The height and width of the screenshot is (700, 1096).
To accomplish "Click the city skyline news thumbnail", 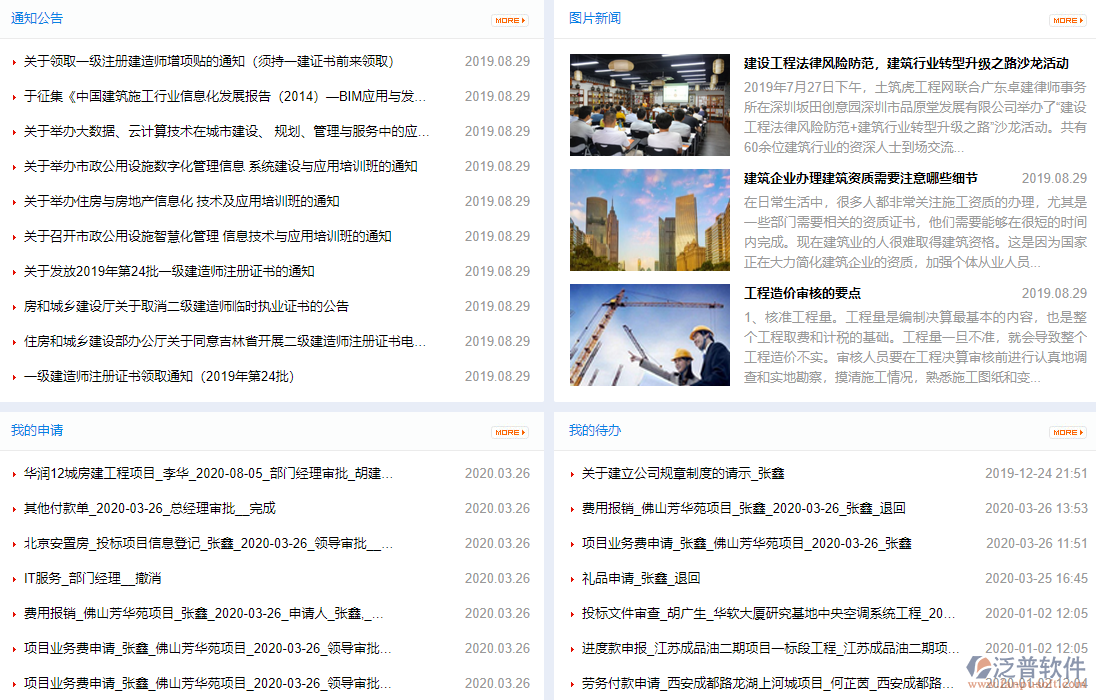I will (649, 219).
